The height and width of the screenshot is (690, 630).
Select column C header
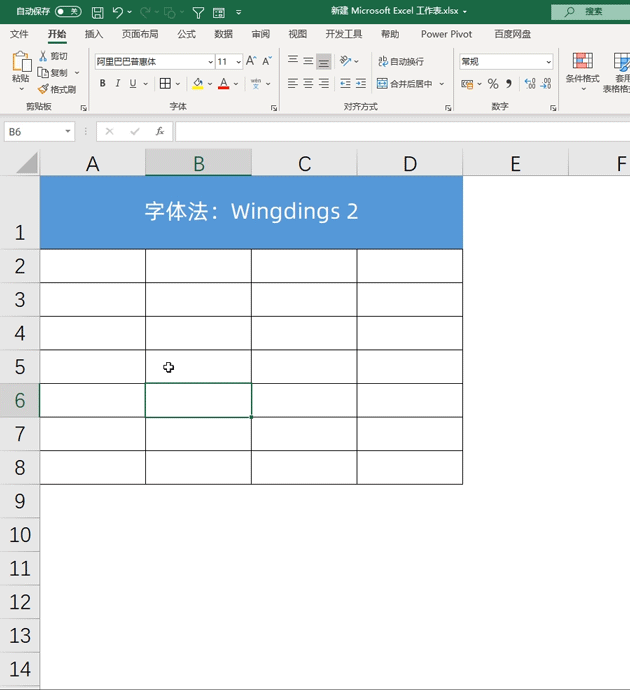click(x=304, y=163)
